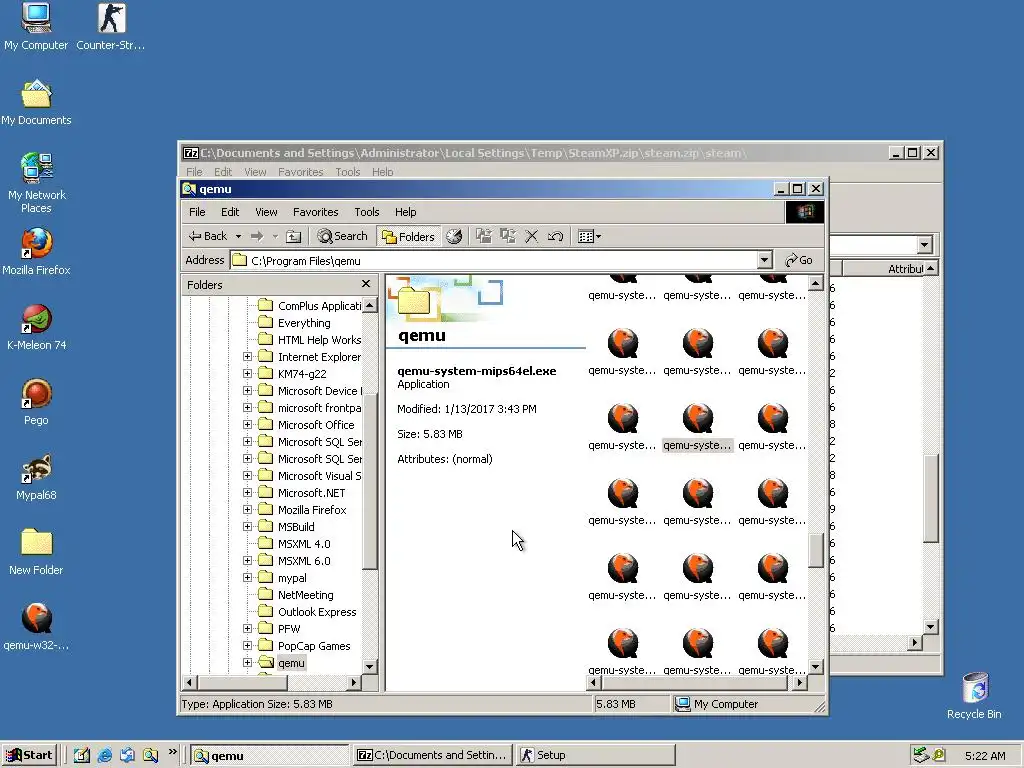The height and width of the screenshot is (768, 1024).
Task: Select the K-Meleon 74 desktop shortcut
Action: 36,327
